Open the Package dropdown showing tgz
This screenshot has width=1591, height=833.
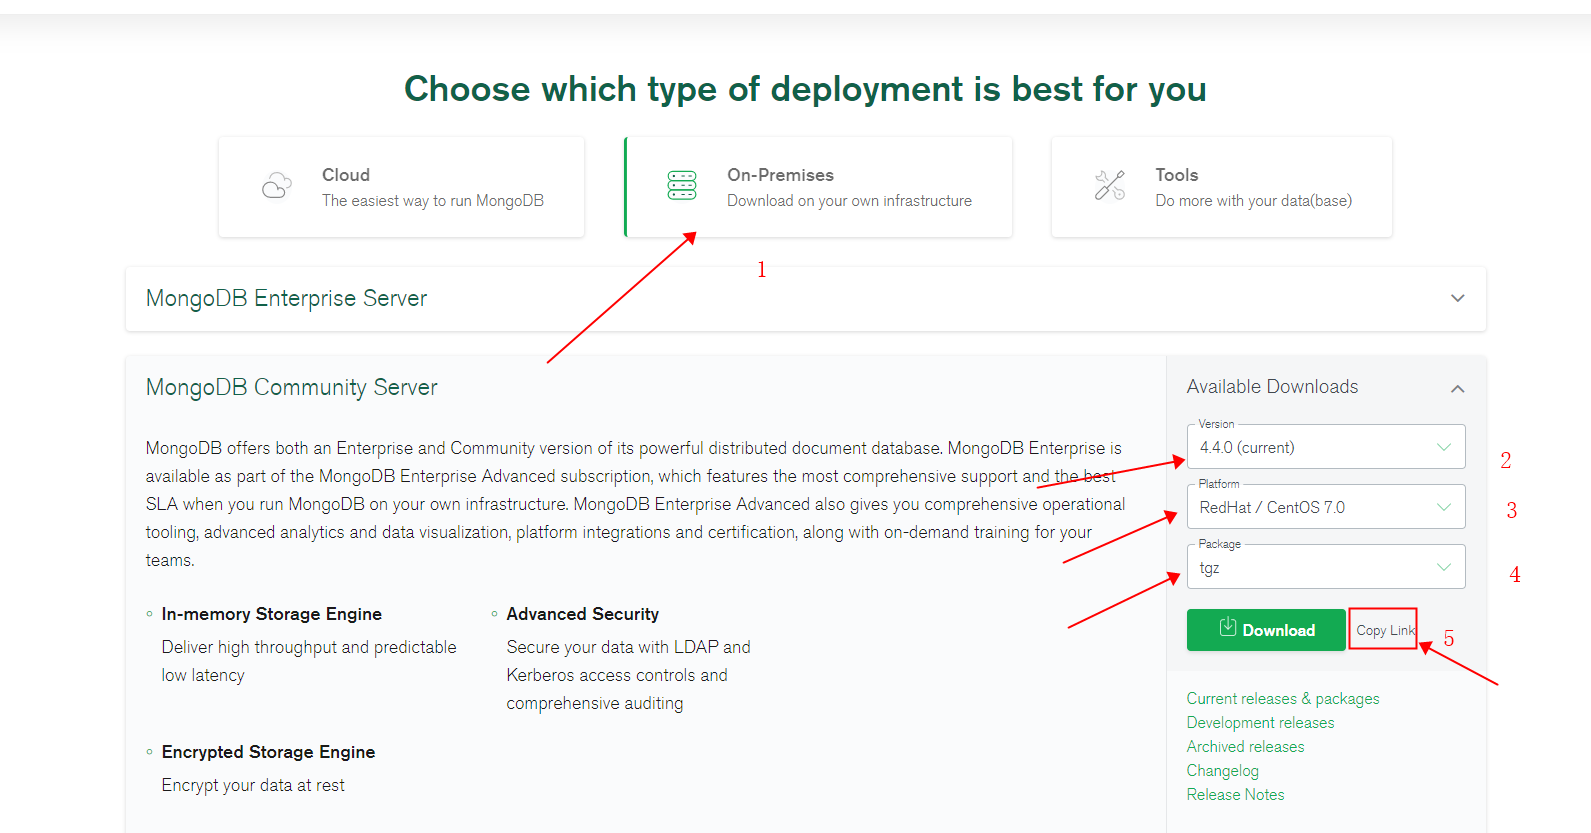1326,567
